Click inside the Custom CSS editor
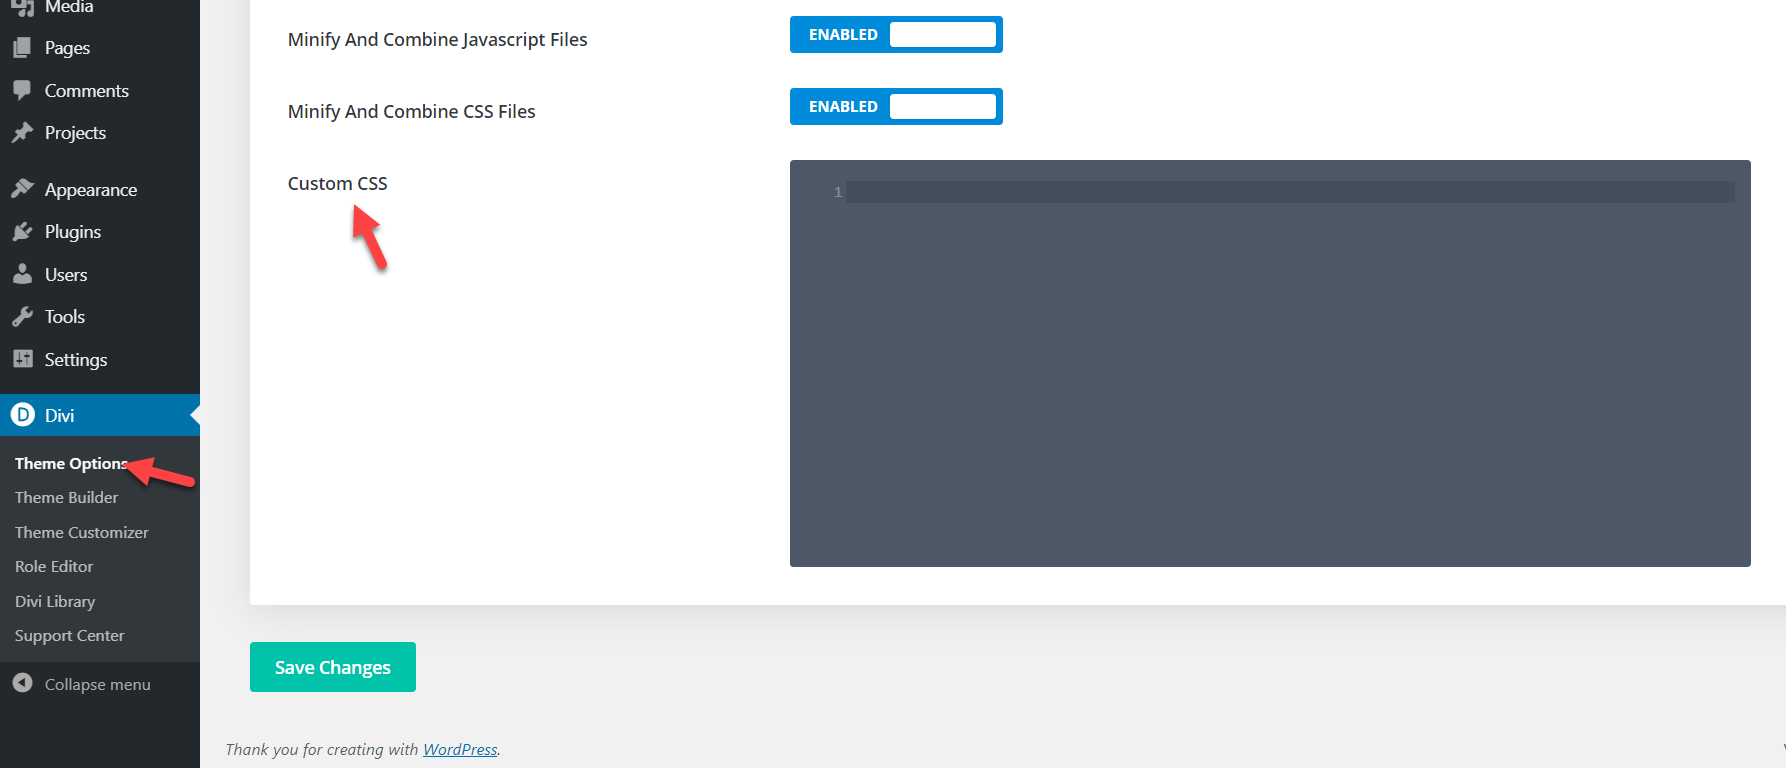This screenshot has height=768, width=1786. (1270, 364)
